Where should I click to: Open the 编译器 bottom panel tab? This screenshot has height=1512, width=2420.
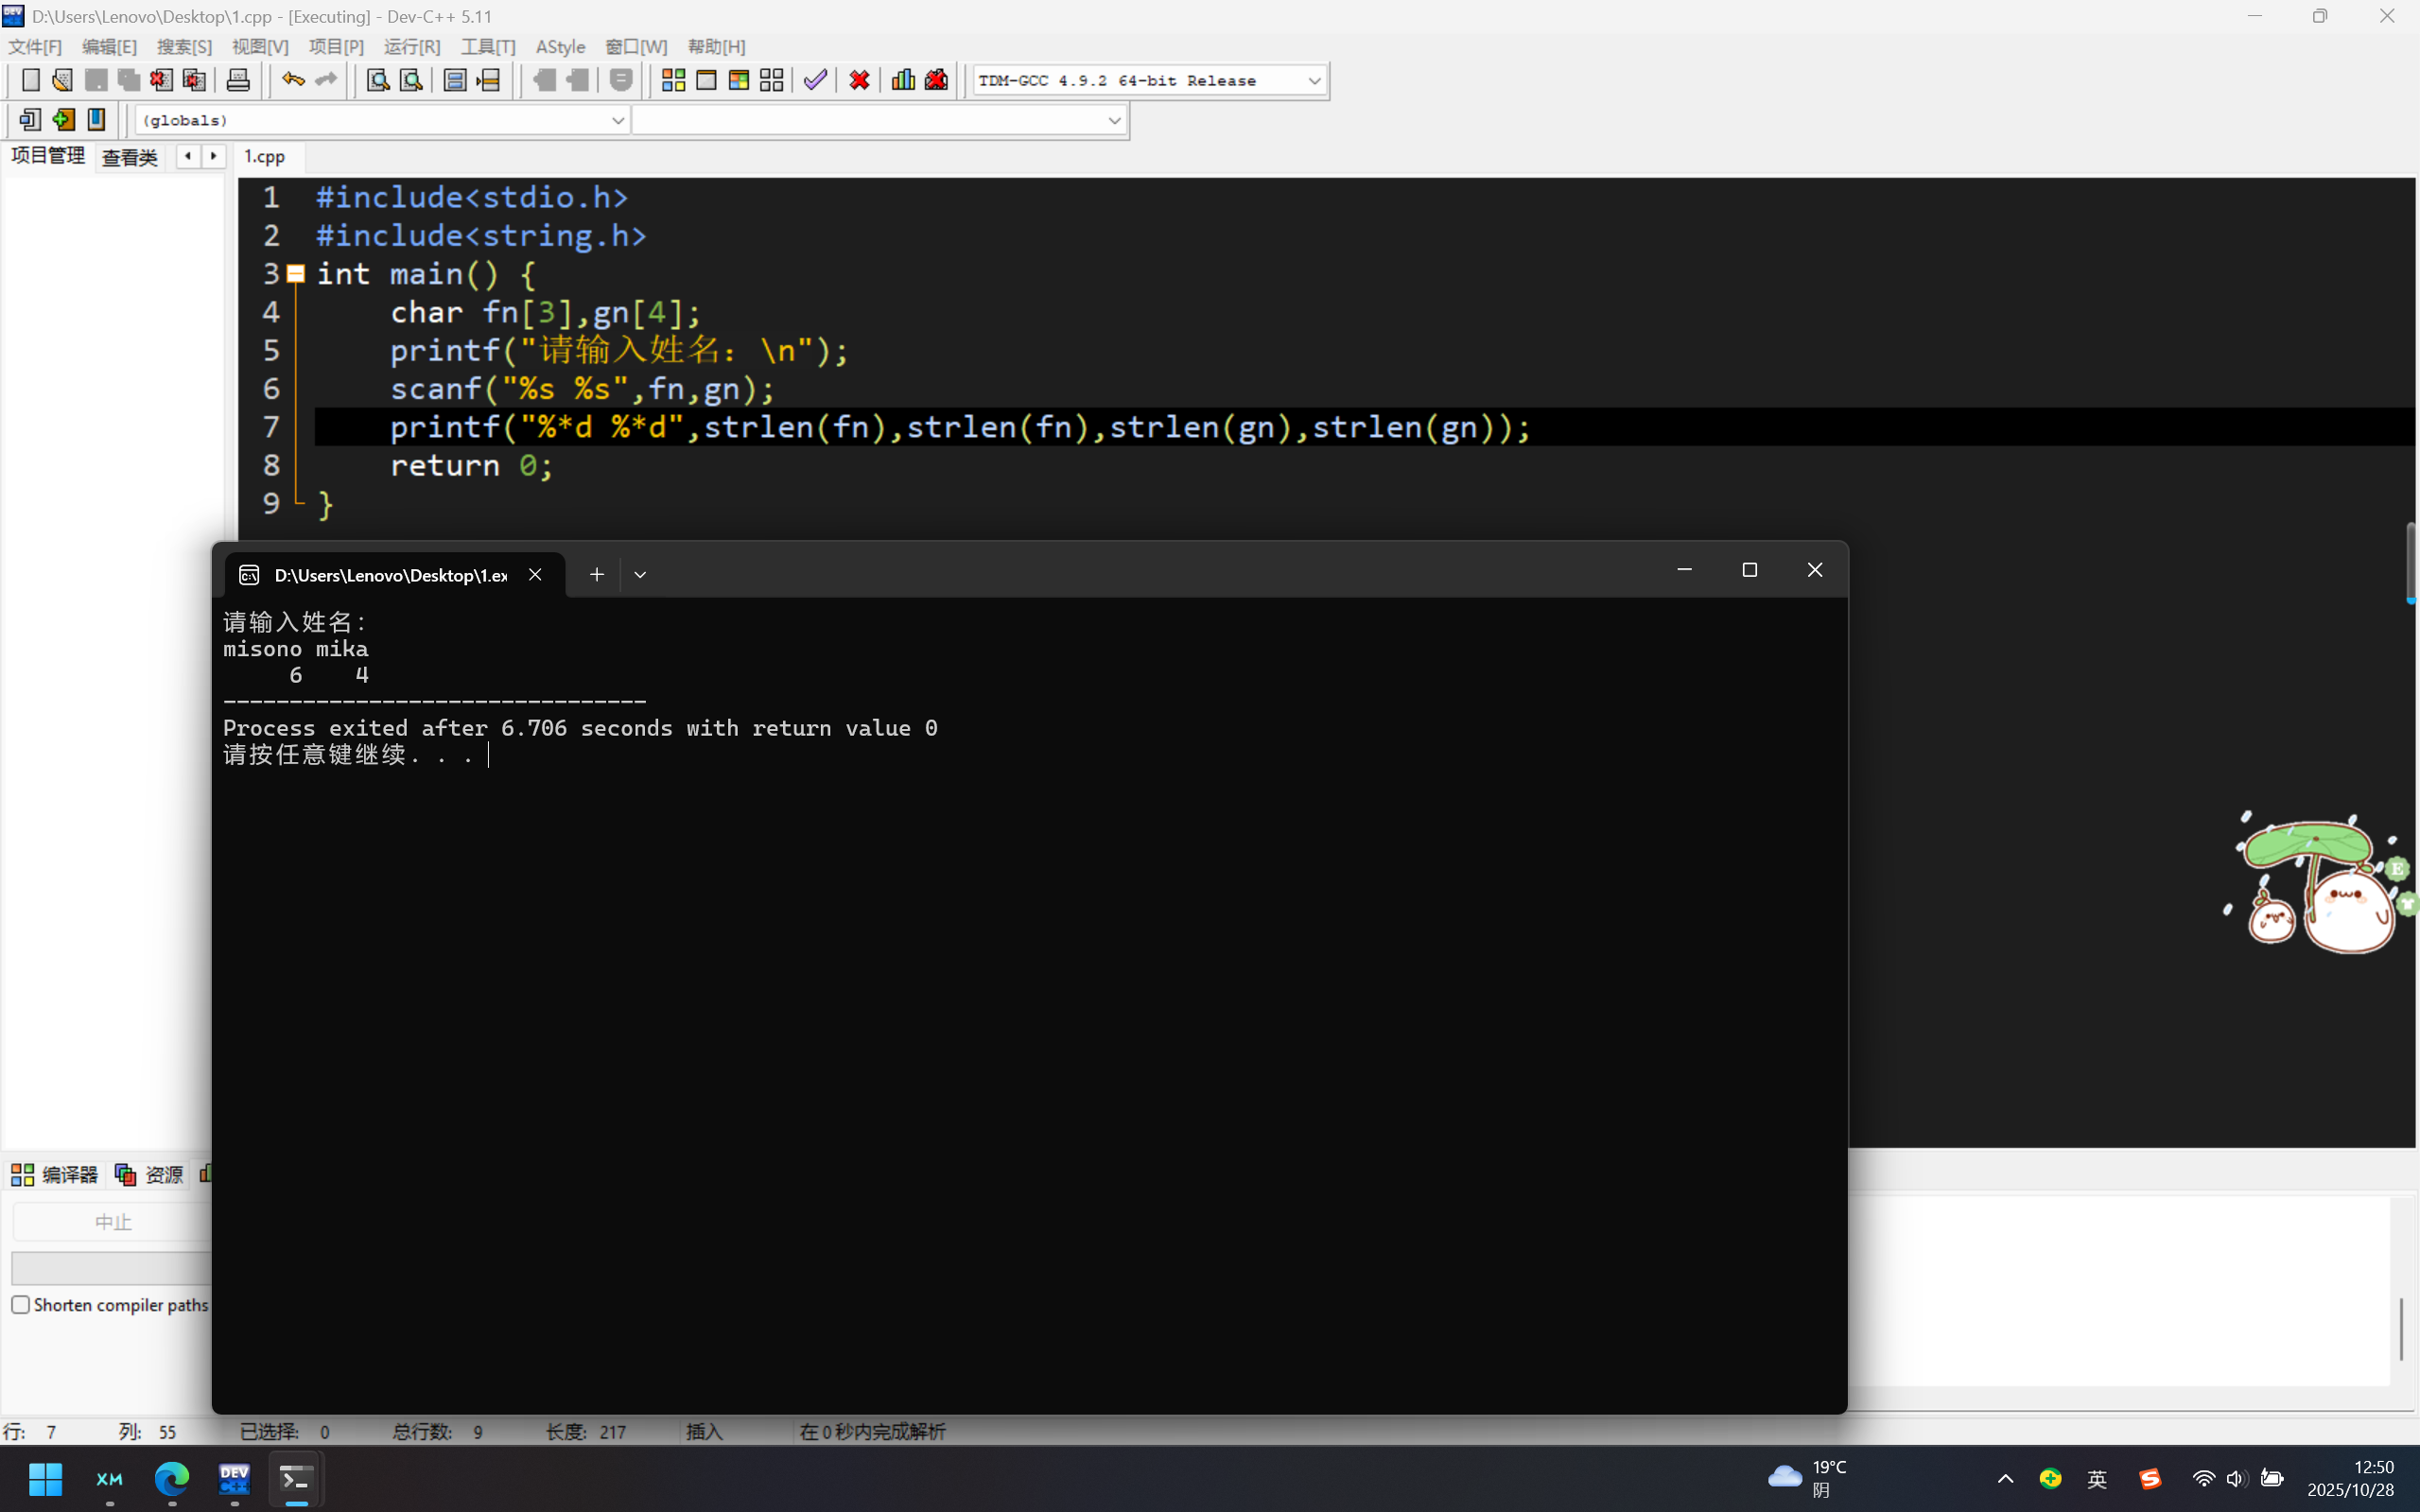pyautogui.click(x=56, y=1174)
